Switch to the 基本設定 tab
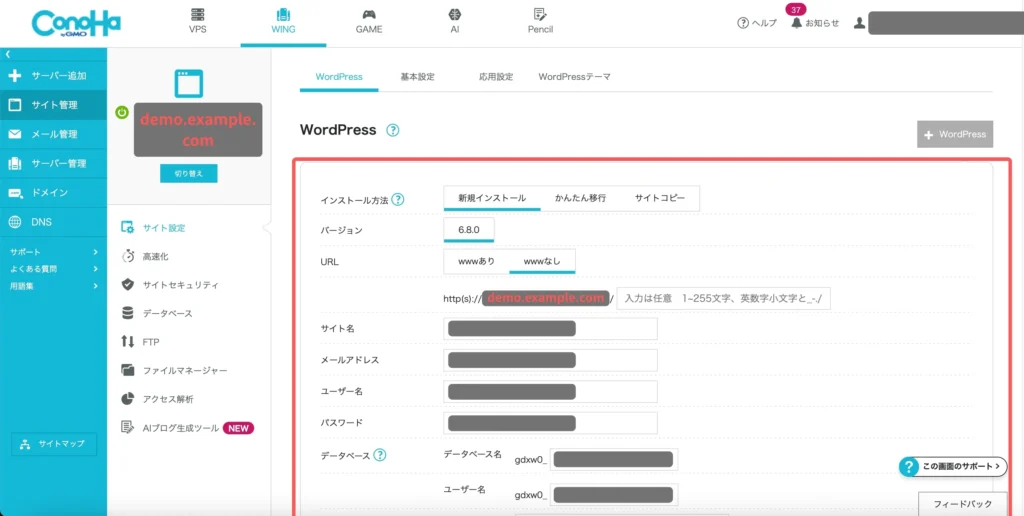 click(x=417, y=77)
